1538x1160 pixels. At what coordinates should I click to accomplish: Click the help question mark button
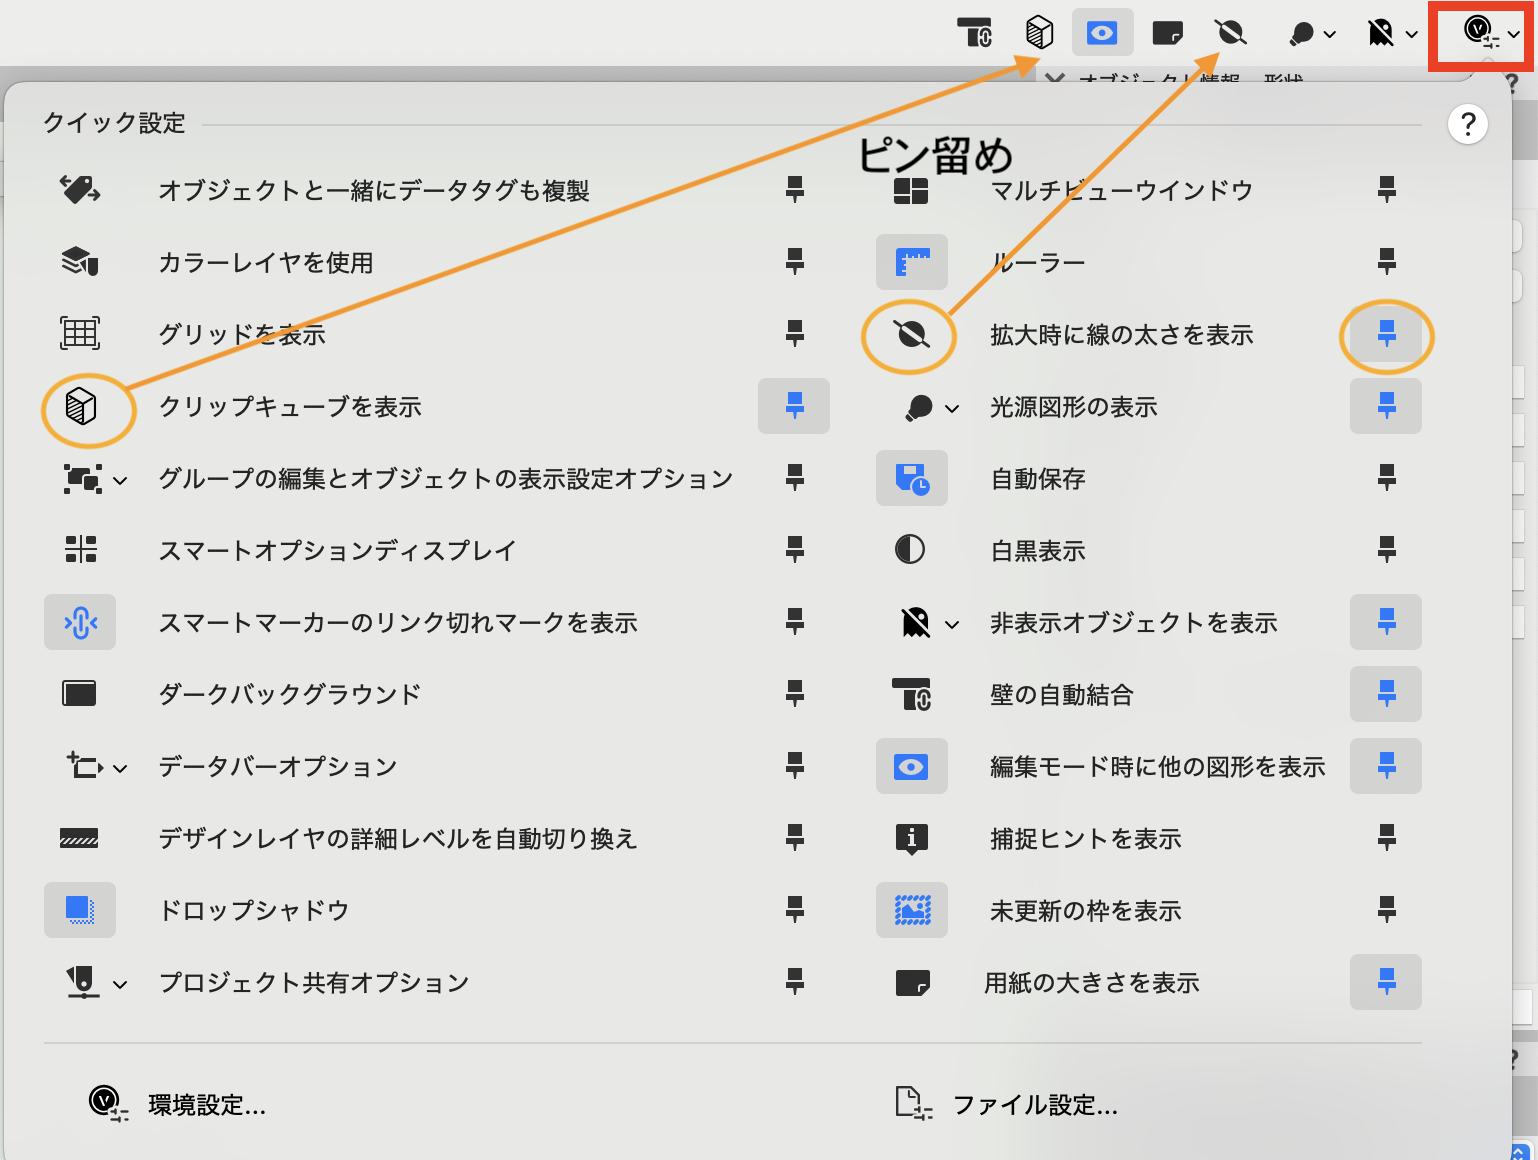(x=1467, y=125)
